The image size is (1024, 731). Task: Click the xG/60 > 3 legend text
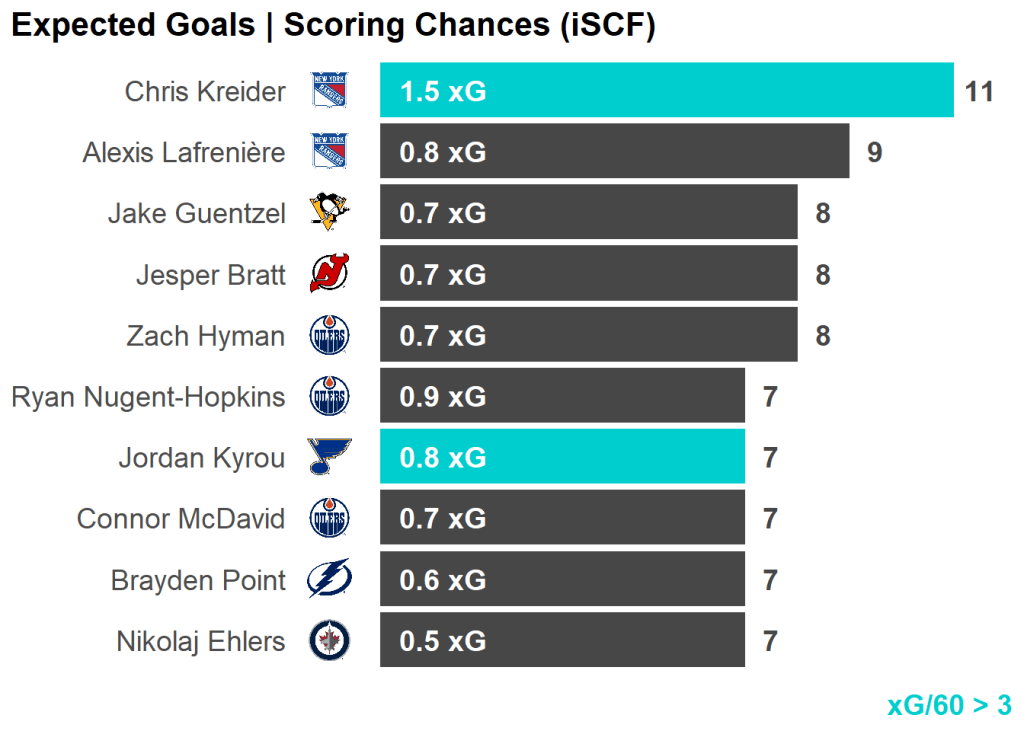(949, 705)
